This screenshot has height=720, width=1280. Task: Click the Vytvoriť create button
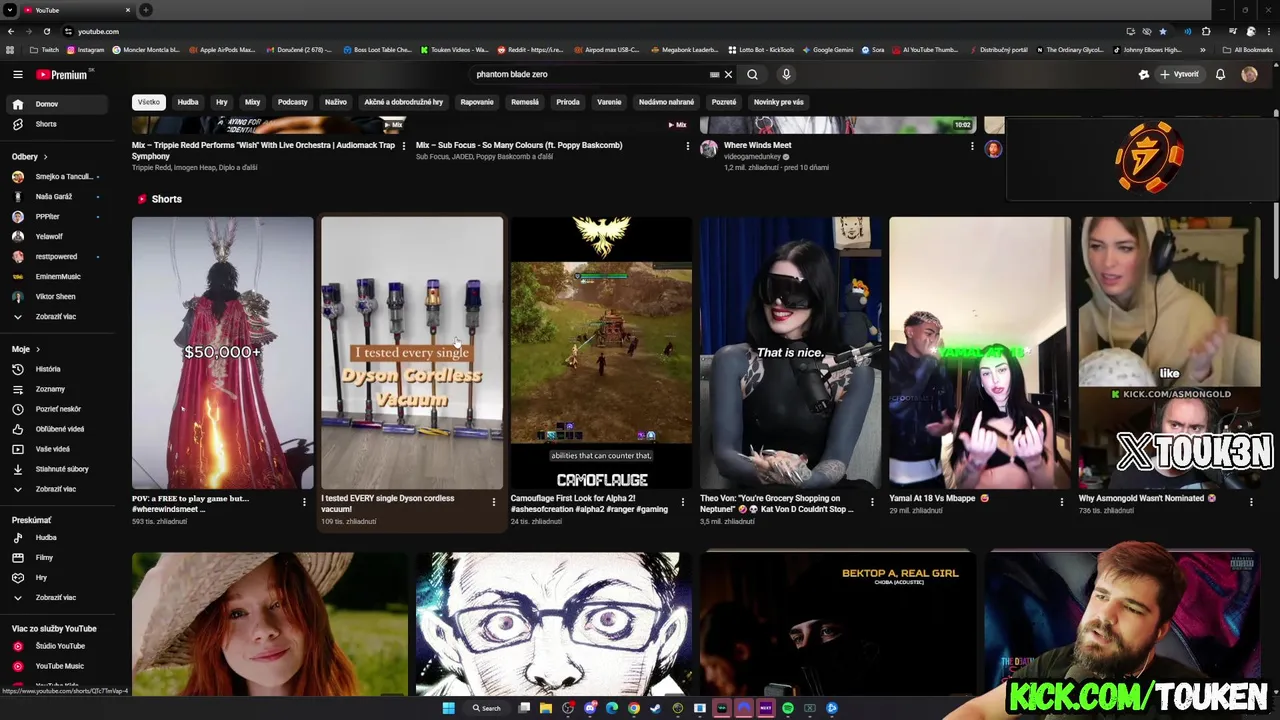pyautogui.click(x=1179, y=74)
